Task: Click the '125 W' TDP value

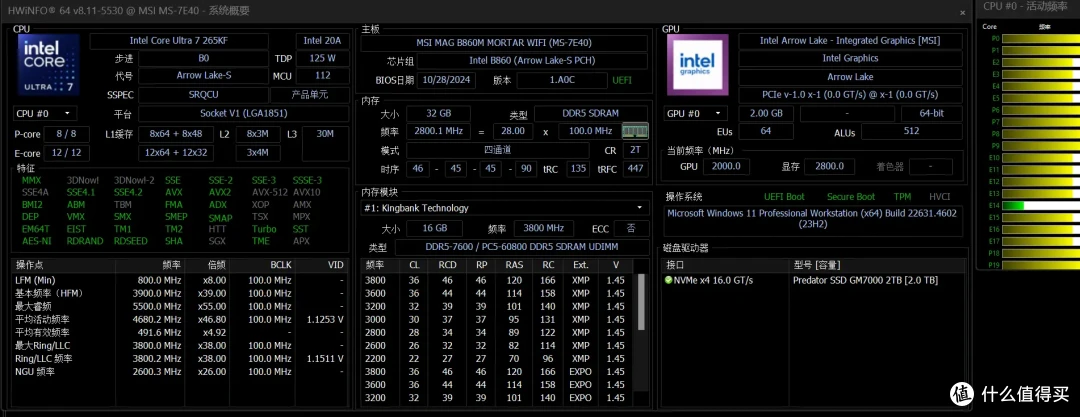Action: coord(322,59)
